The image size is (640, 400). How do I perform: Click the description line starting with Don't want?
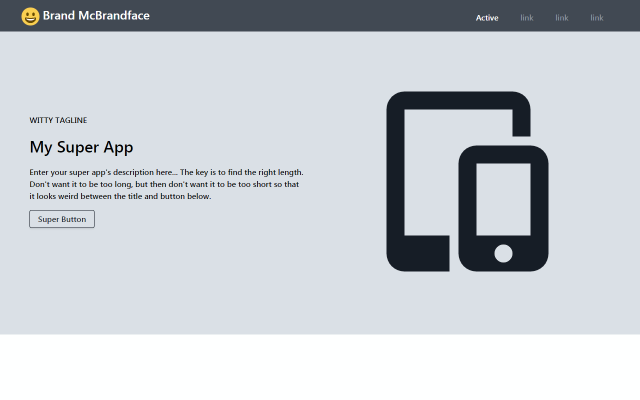(x=164, y=184)
